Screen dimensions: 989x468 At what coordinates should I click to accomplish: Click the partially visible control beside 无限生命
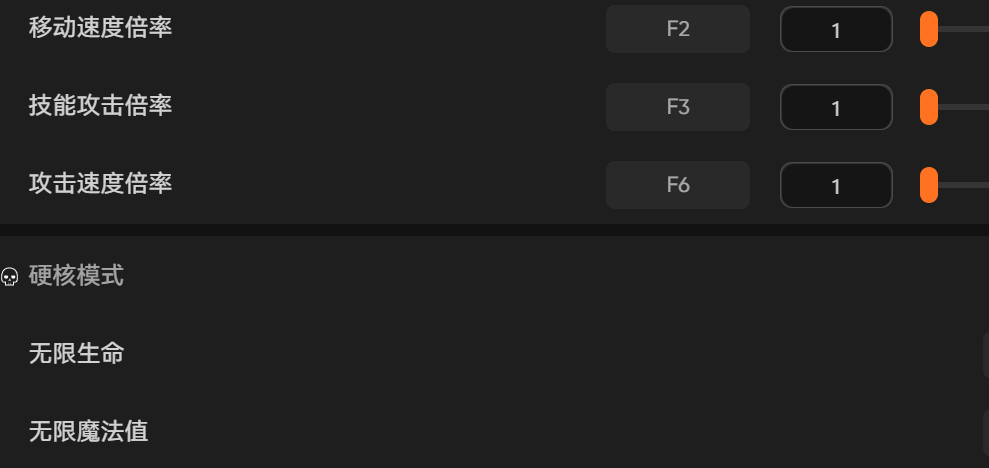985,355
